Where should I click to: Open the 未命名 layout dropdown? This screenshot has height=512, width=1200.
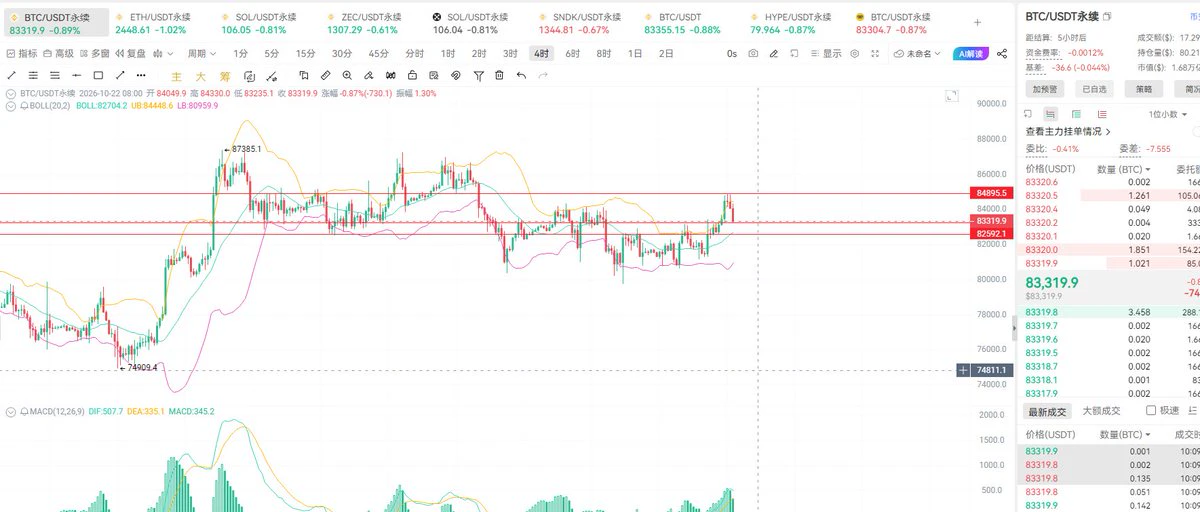[x=917, y=54]
